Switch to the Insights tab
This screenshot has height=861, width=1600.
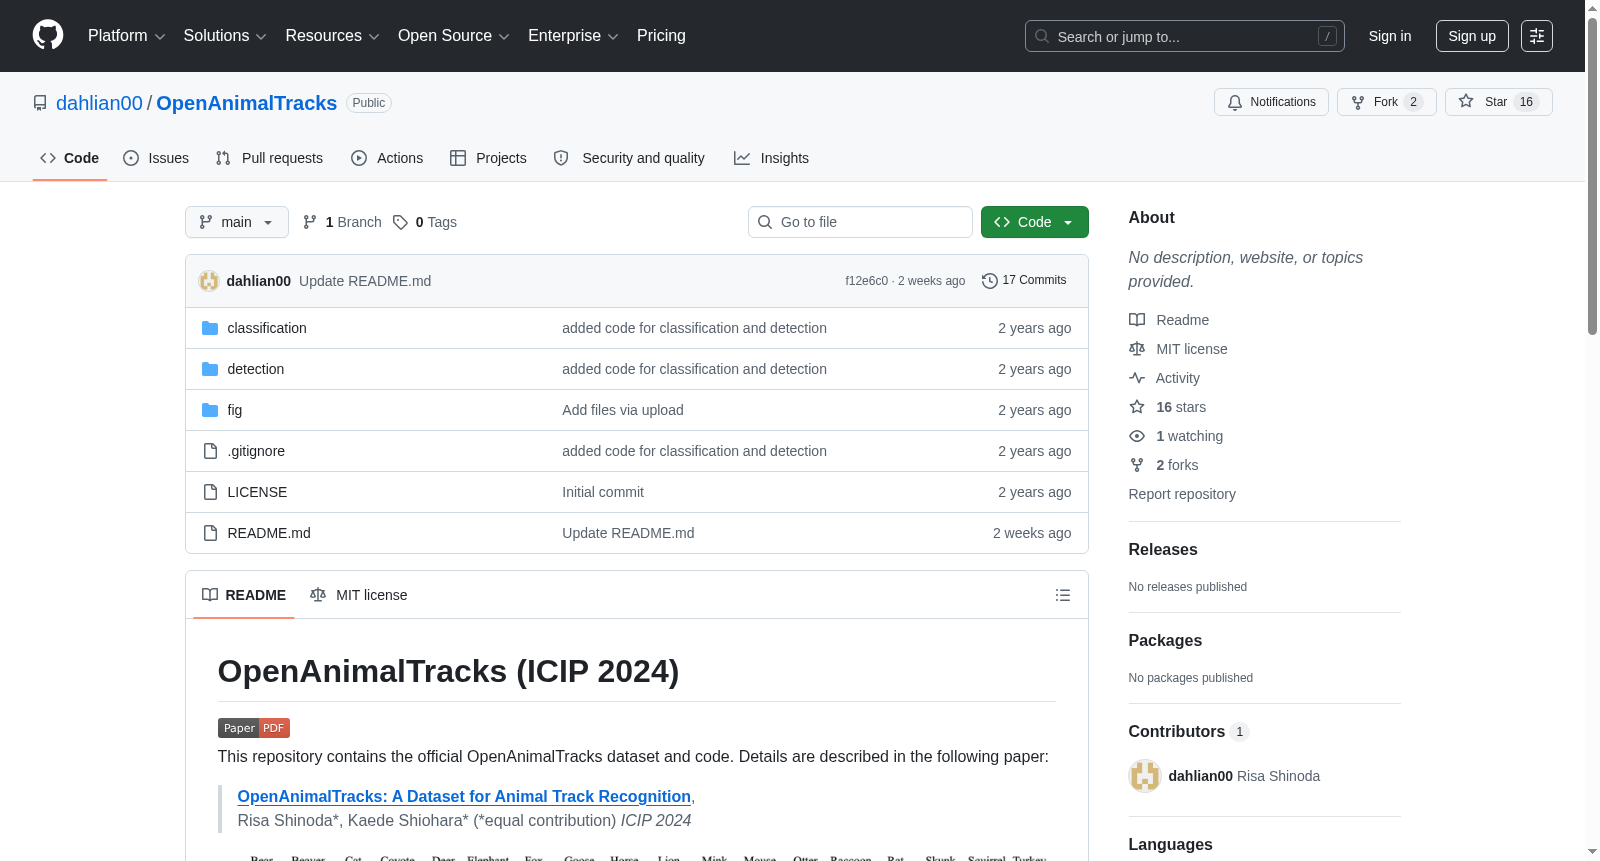point(771,158)
